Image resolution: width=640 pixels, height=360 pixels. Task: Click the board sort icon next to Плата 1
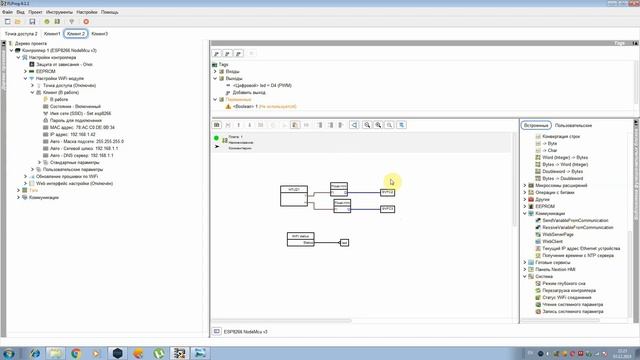point(224,140)
